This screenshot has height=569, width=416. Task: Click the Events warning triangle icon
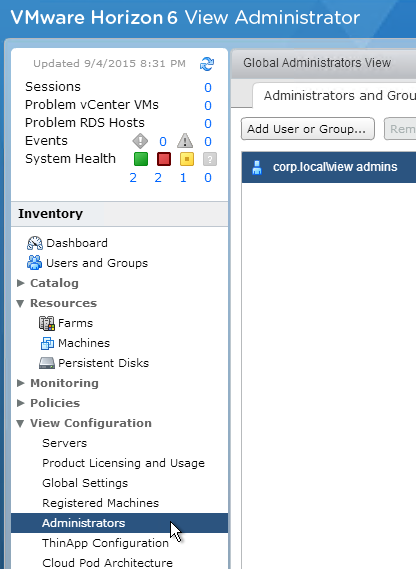(185, 141)
